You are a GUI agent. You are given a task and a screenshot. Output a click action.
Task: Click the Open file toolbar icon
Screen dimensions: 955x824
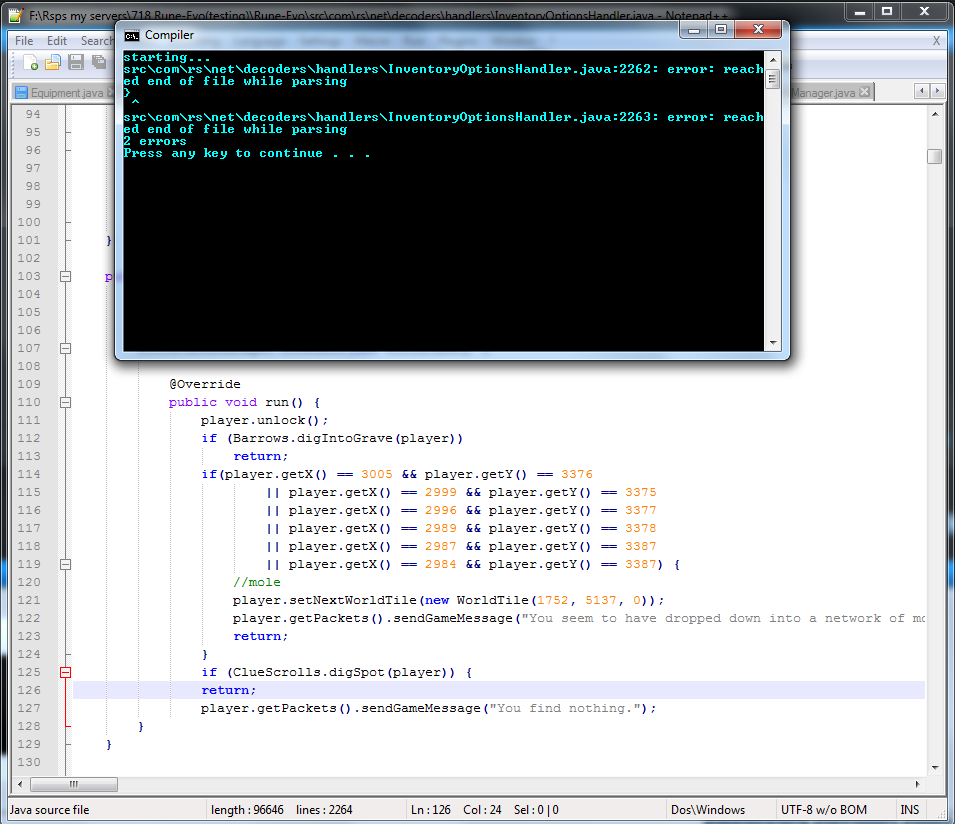[x=53, y=62]
